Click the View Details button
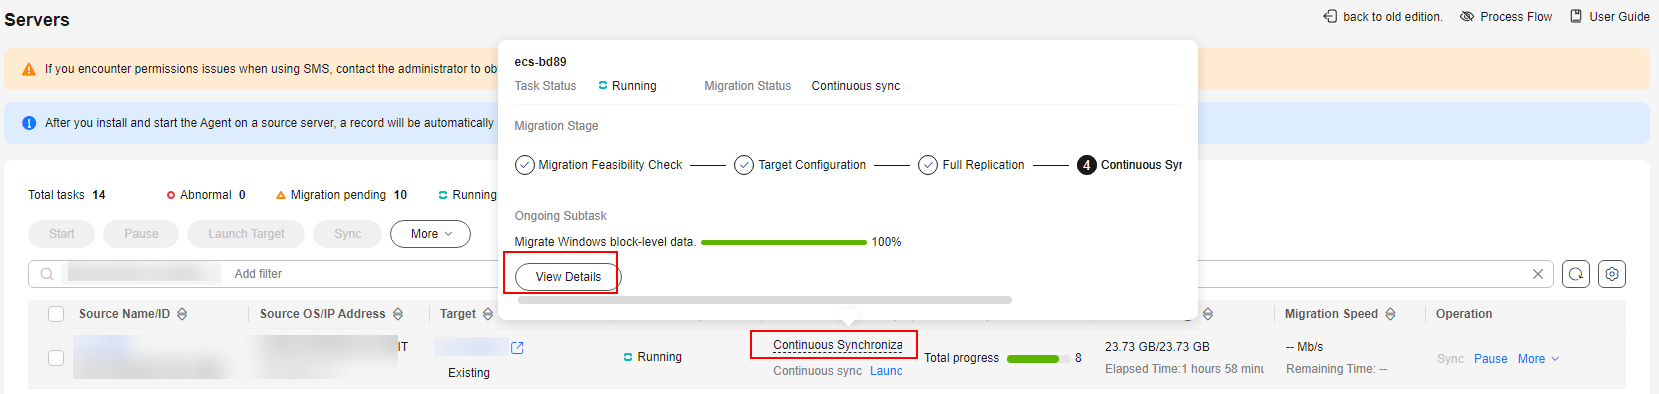The height and width of the screenshot is (394, 1659). [x=568, y=277]
